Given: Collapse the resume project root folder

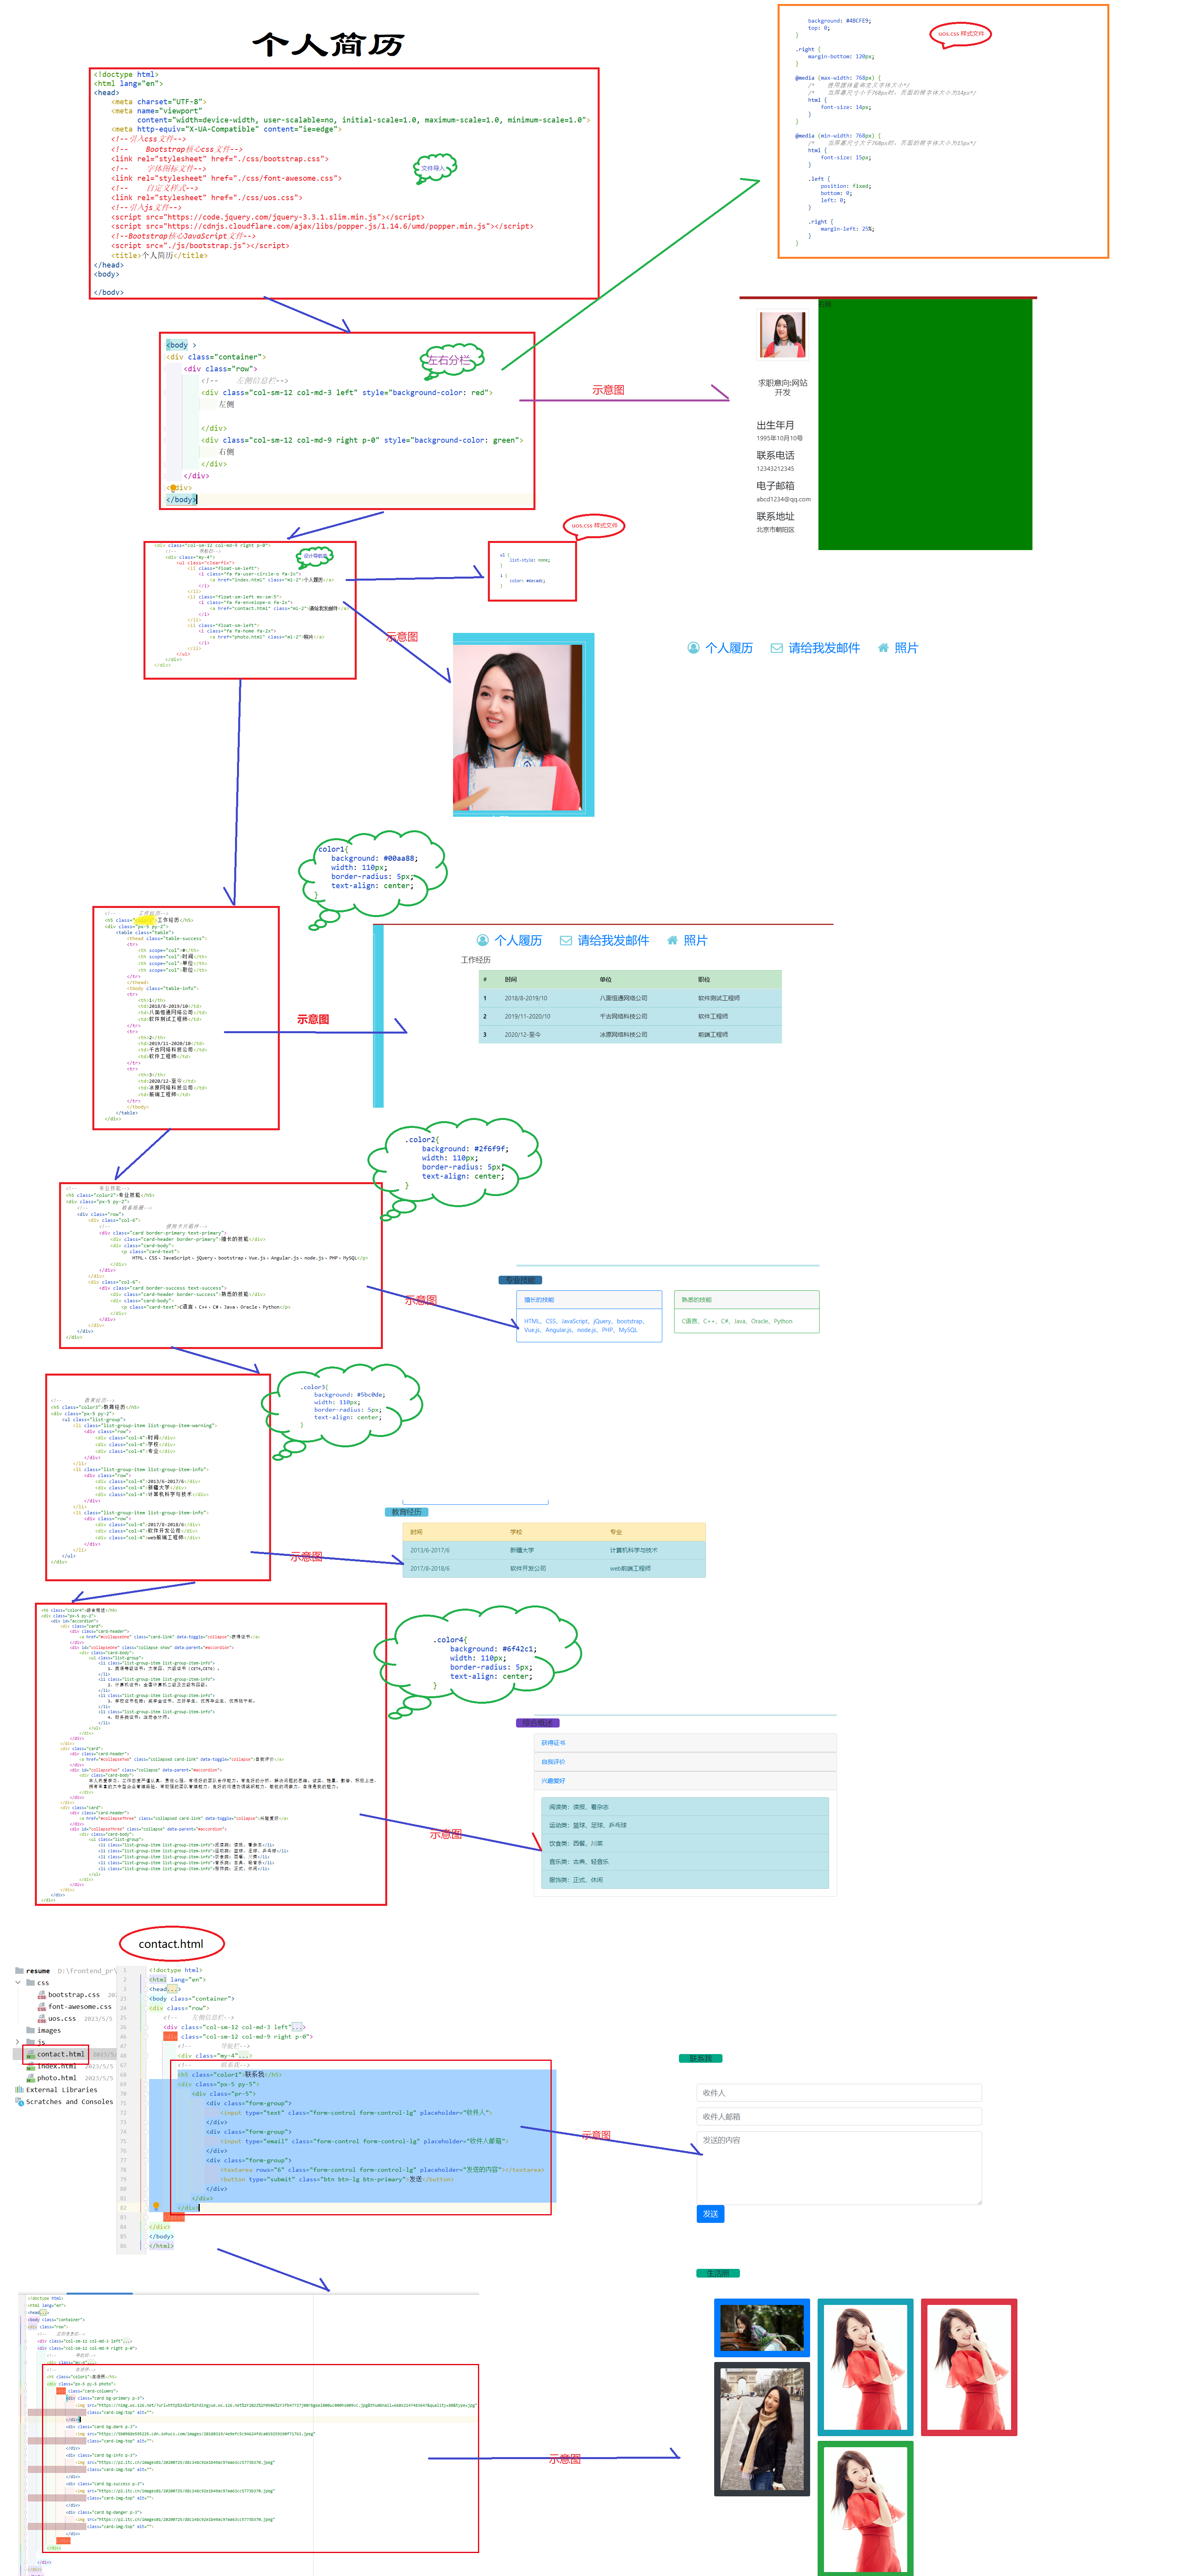Looking at the screenshot, I should (19, 1971).
